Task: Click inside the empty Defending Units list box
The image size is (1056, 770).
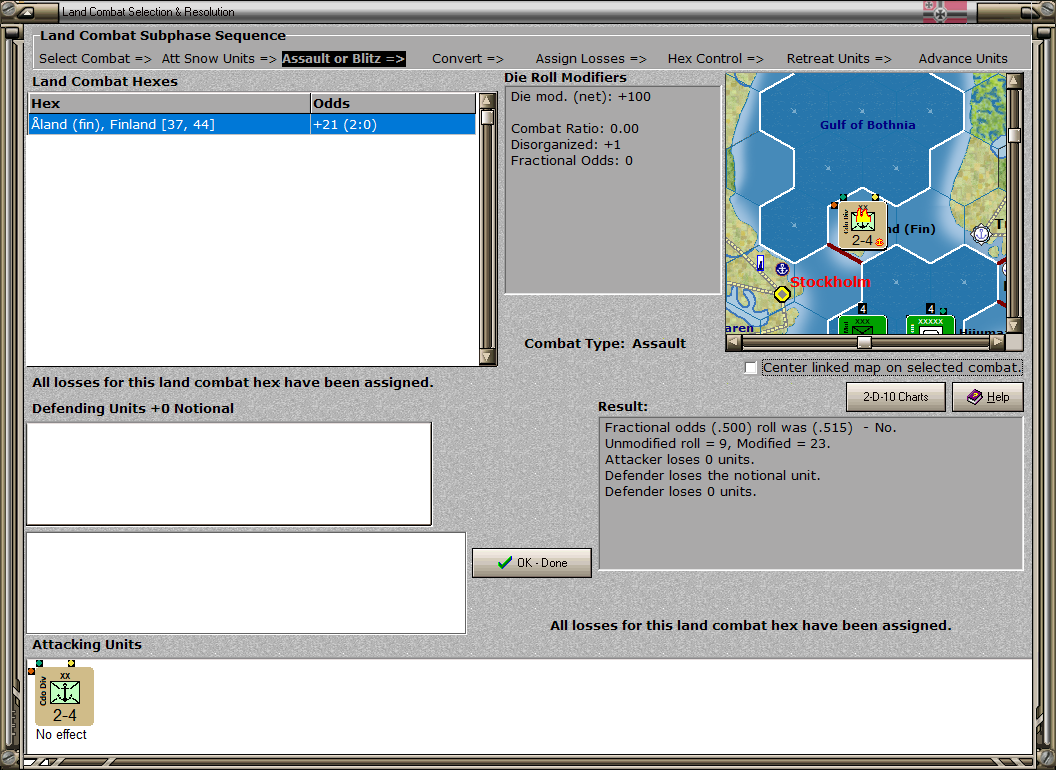Action: tap(229, 474)
